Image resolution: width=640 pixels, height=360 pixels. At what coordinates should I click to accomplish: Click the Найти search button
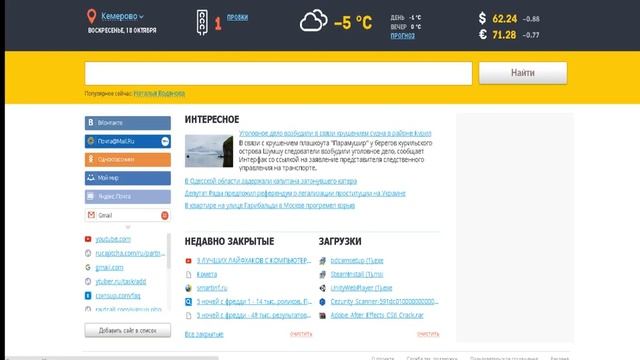(x=523, y=73)
